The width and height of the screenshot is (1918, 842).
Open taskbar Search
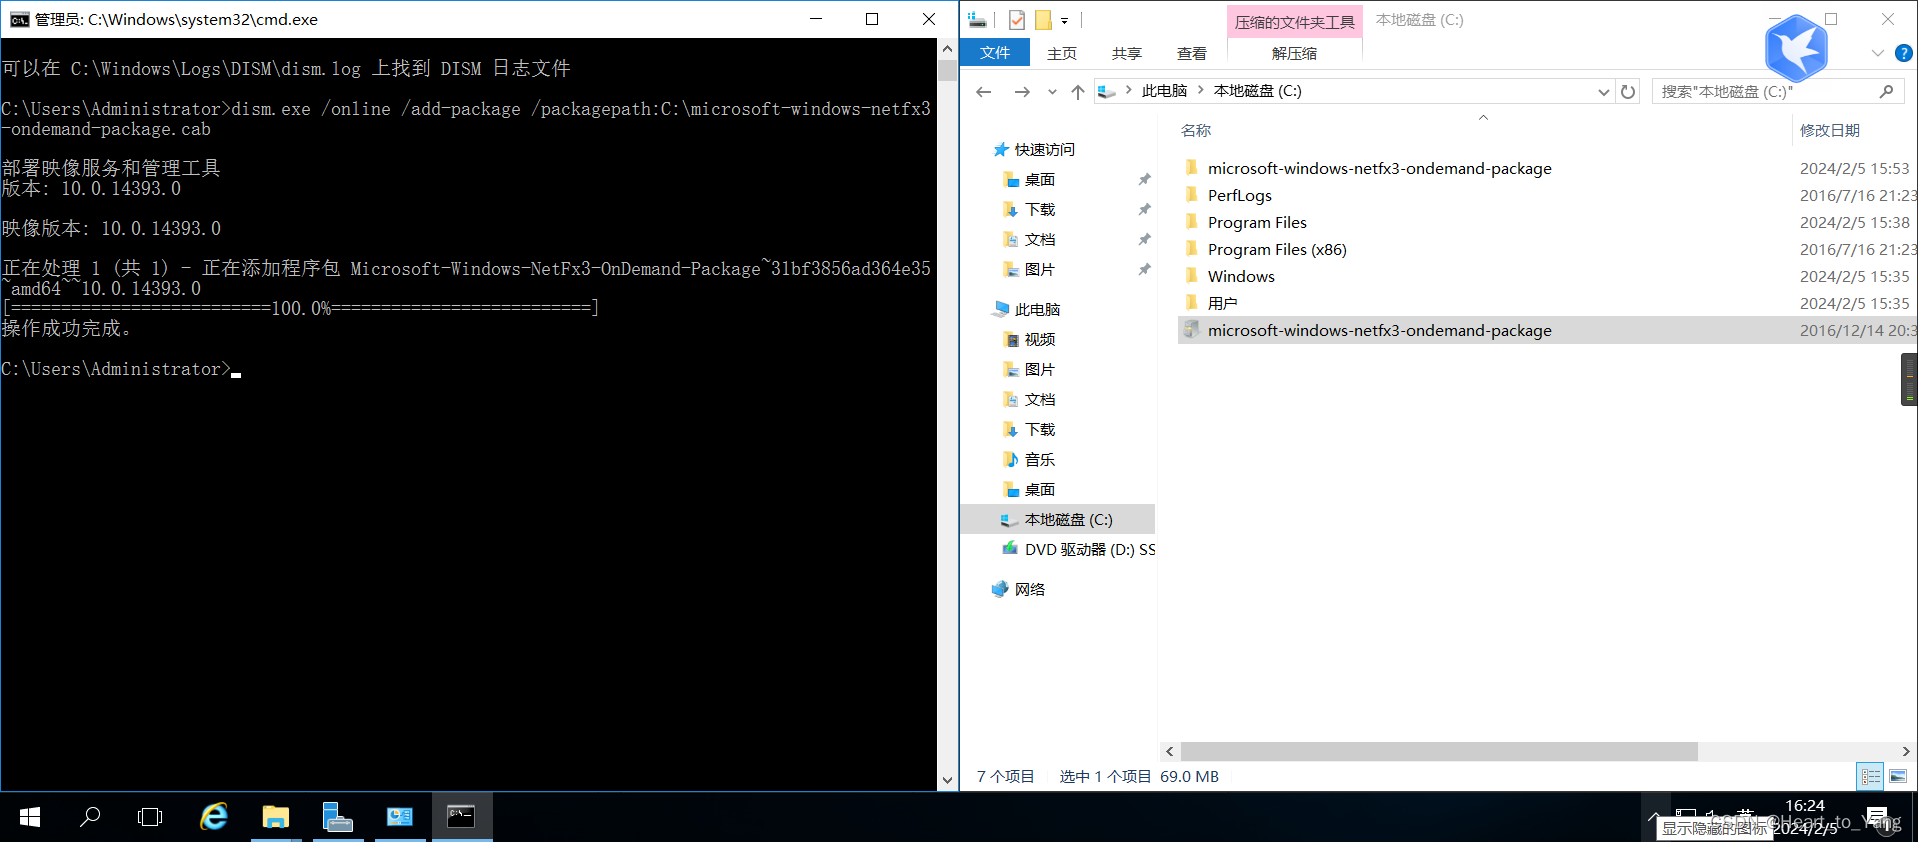pos(90,817)
